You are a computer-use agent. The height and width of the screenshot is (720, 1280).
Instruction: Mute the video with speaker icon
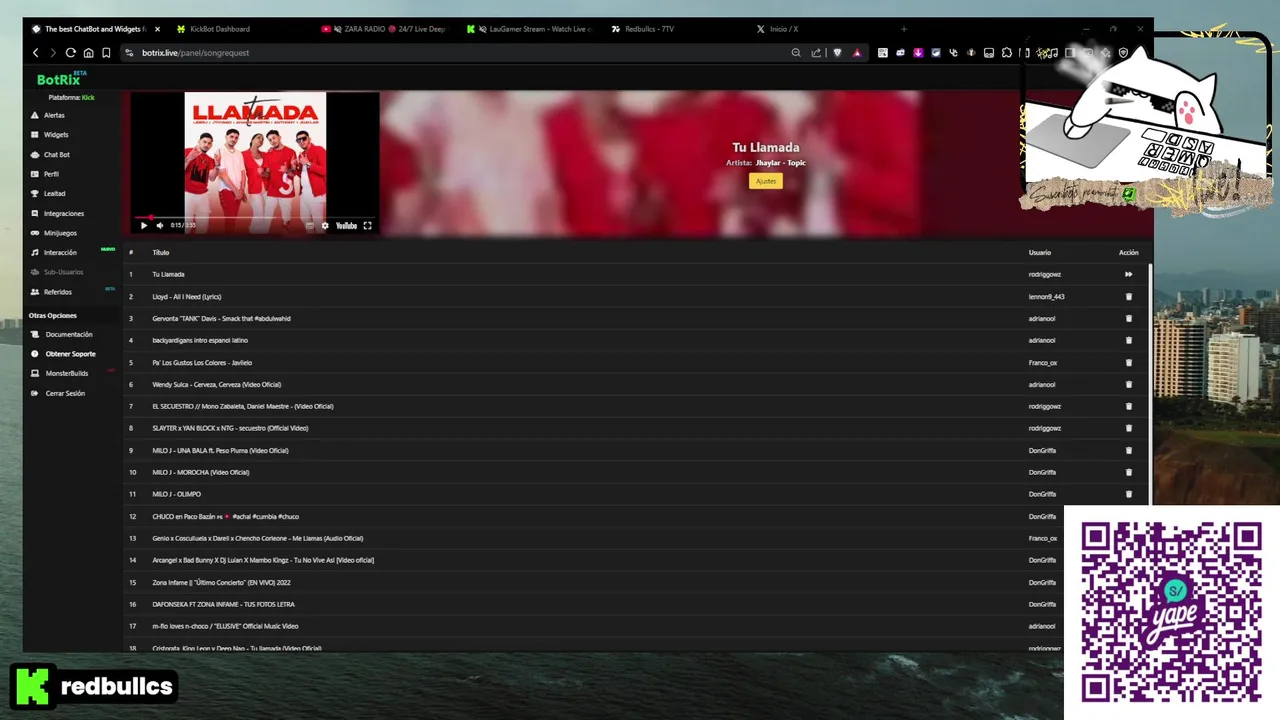coord(160,226)
